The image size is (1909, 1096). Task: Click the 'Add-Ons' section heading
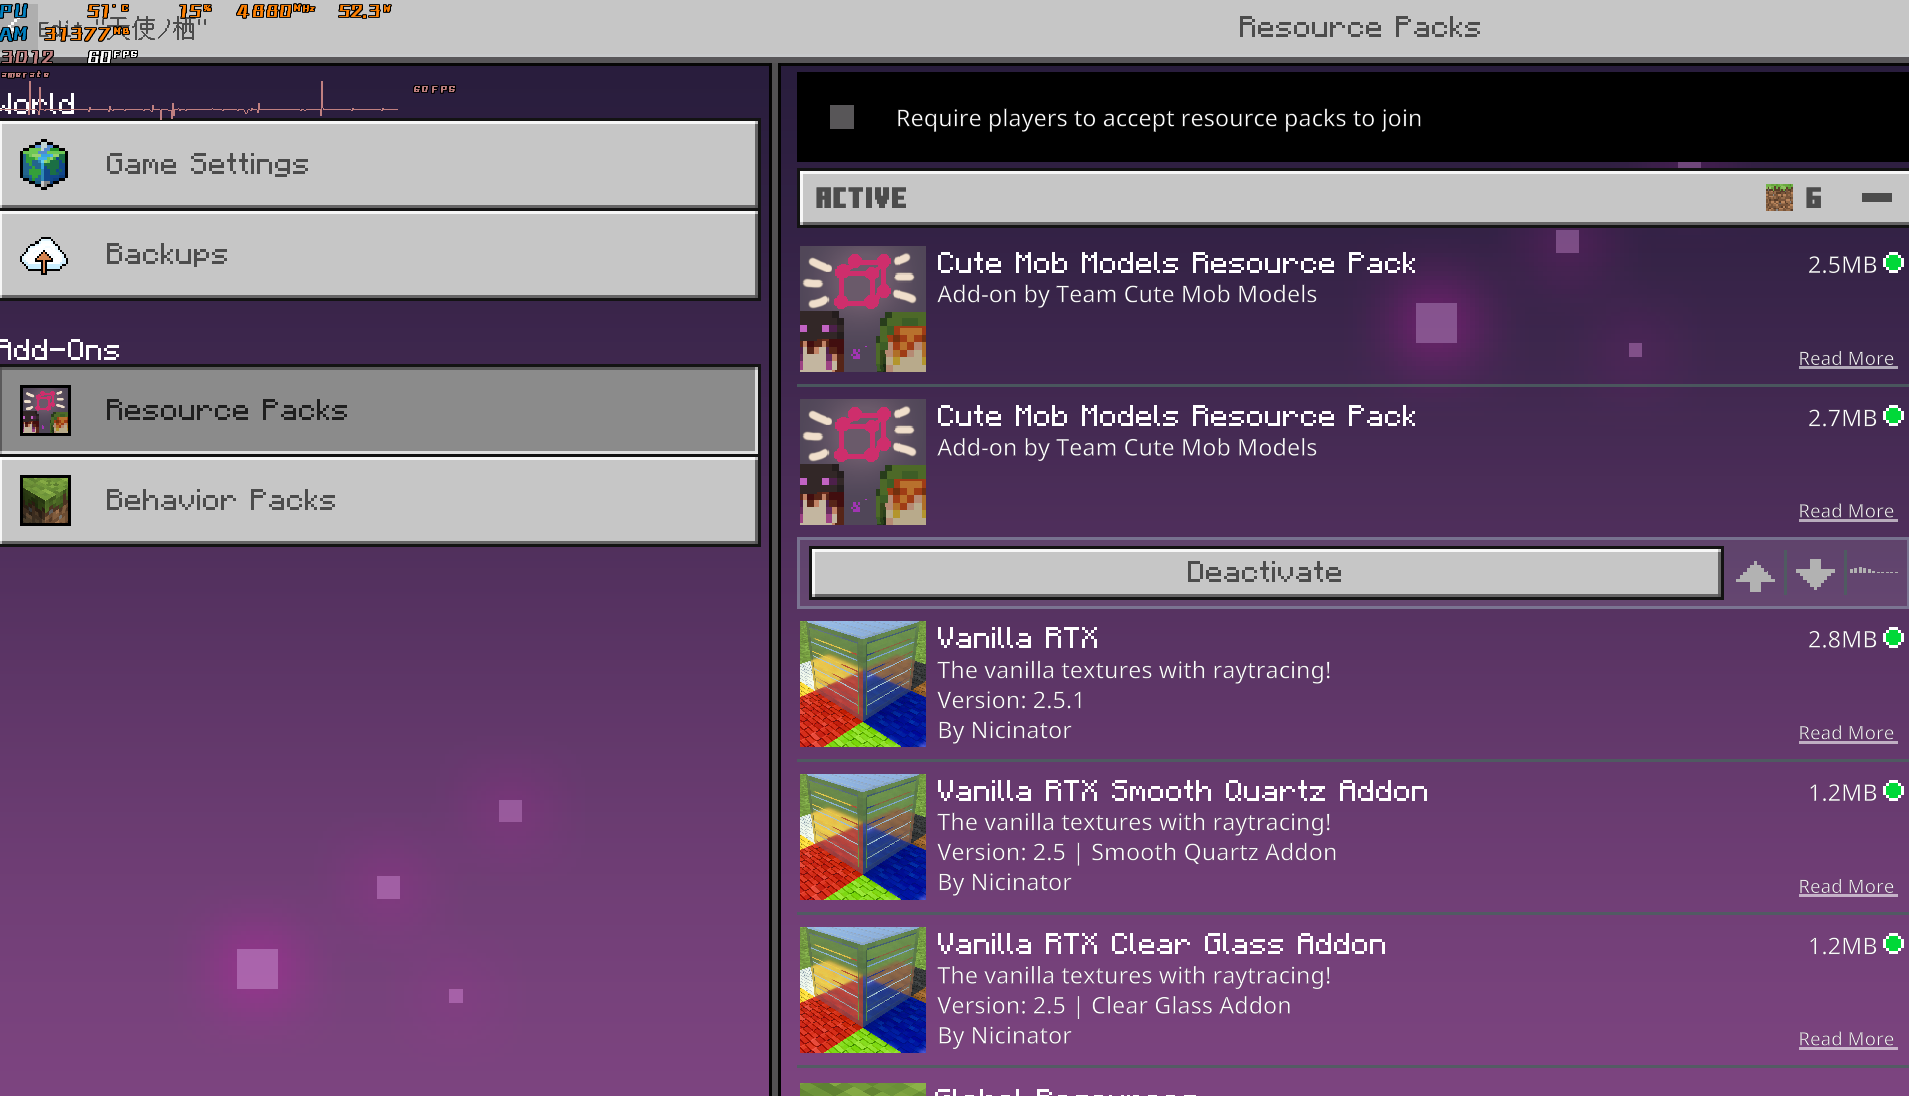coord(60,350)
